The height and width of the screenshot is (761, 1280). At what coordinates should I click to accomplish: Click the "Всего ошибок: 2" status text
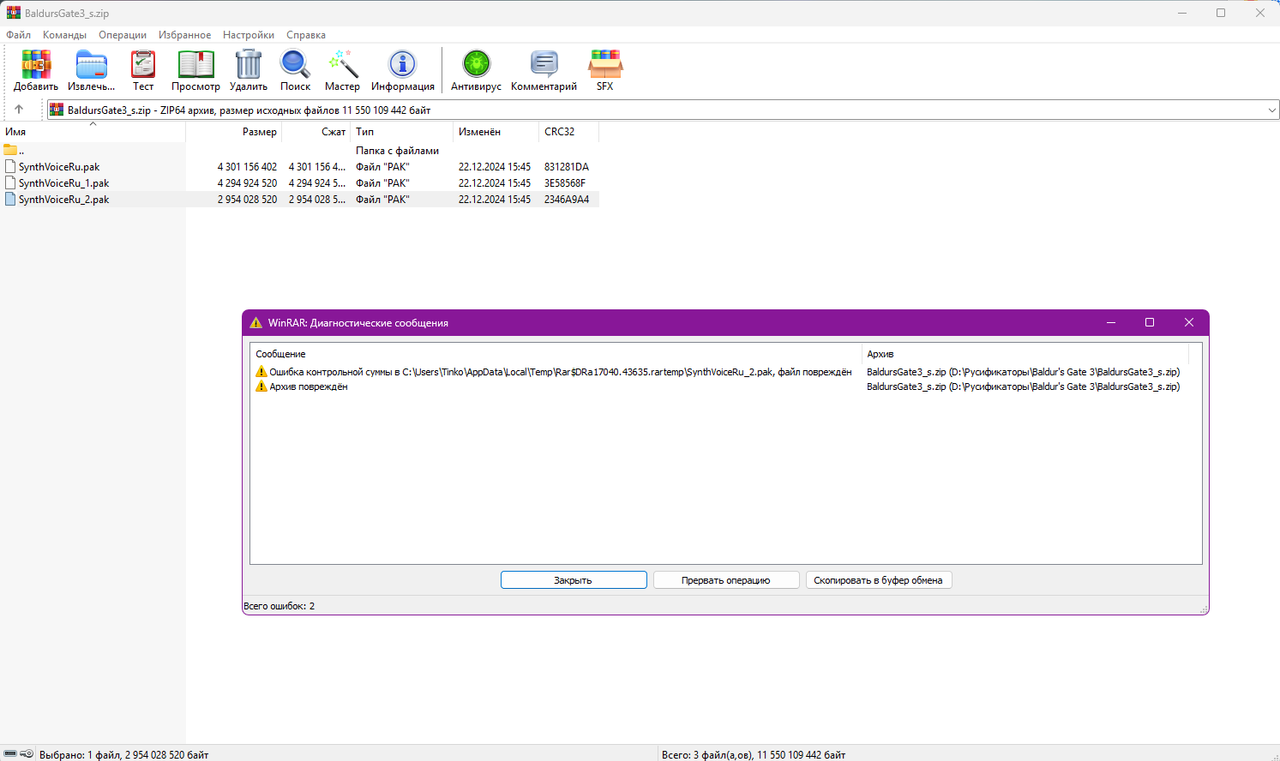[x=279, y=606]
